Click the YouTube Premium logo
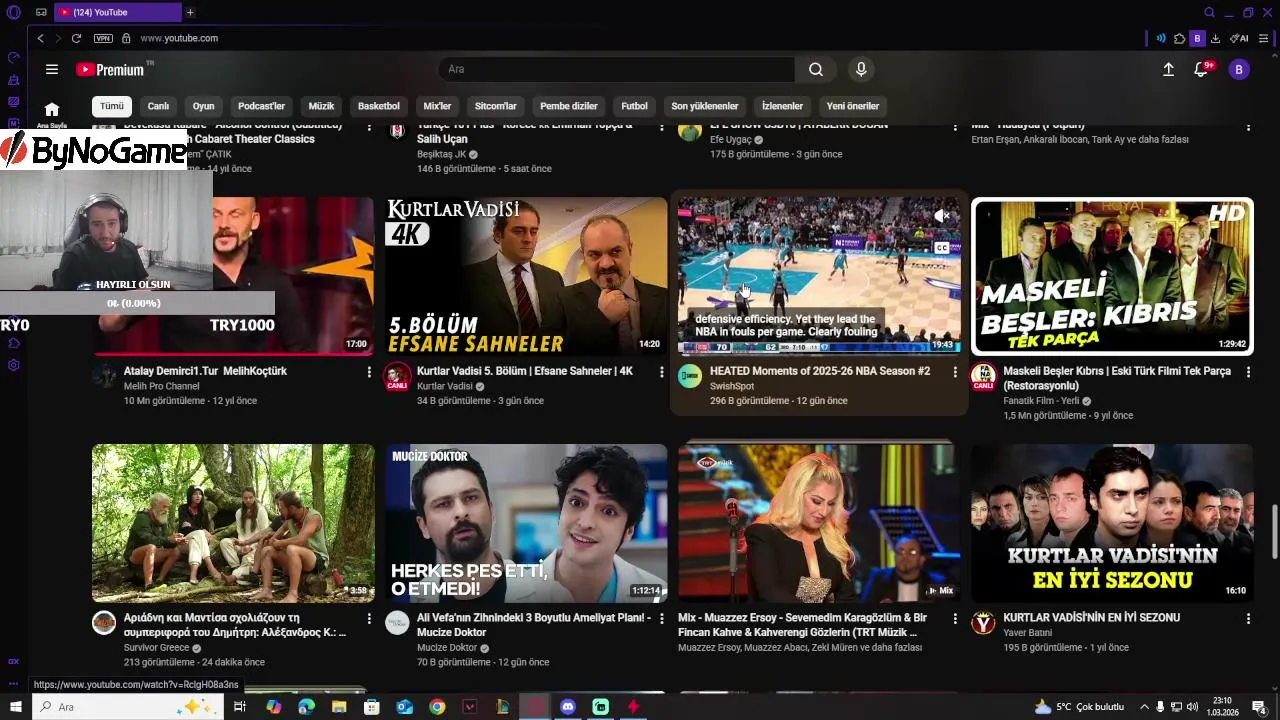Screen dimensions: 1280x720 (x=112, y=69)
